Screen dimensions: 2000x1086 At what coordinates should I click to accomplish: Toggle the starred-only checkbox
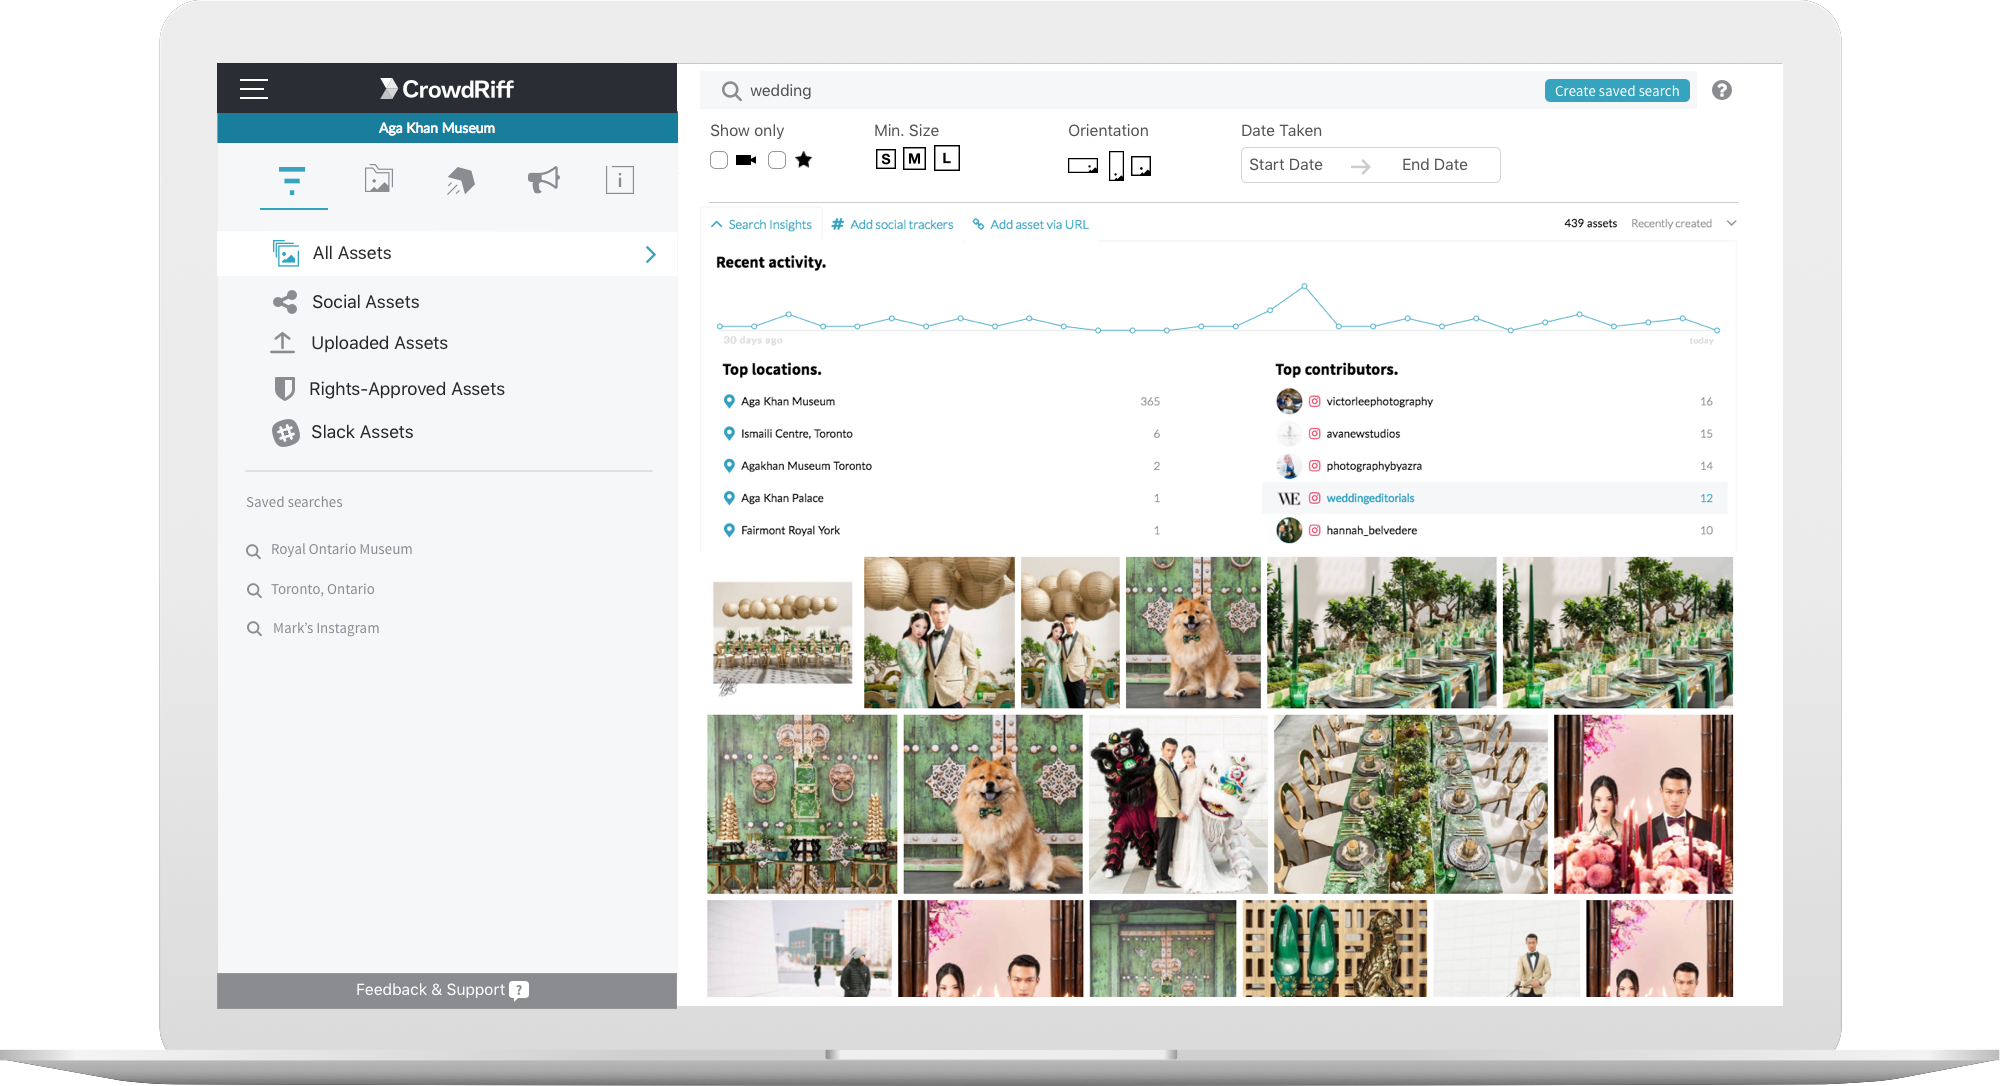click(777, 160)
